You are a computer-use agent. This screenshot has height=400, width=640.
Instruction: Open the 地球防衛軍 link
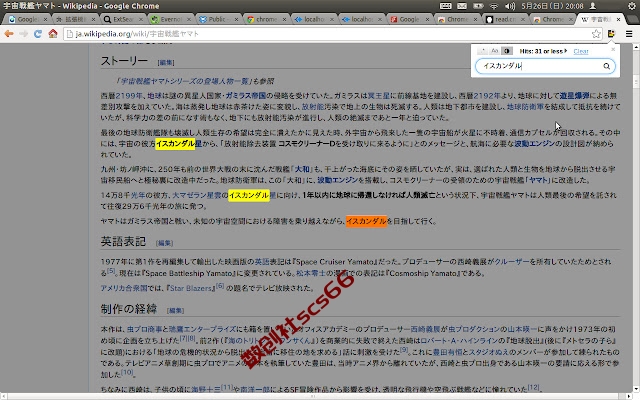tap(525, 107)
